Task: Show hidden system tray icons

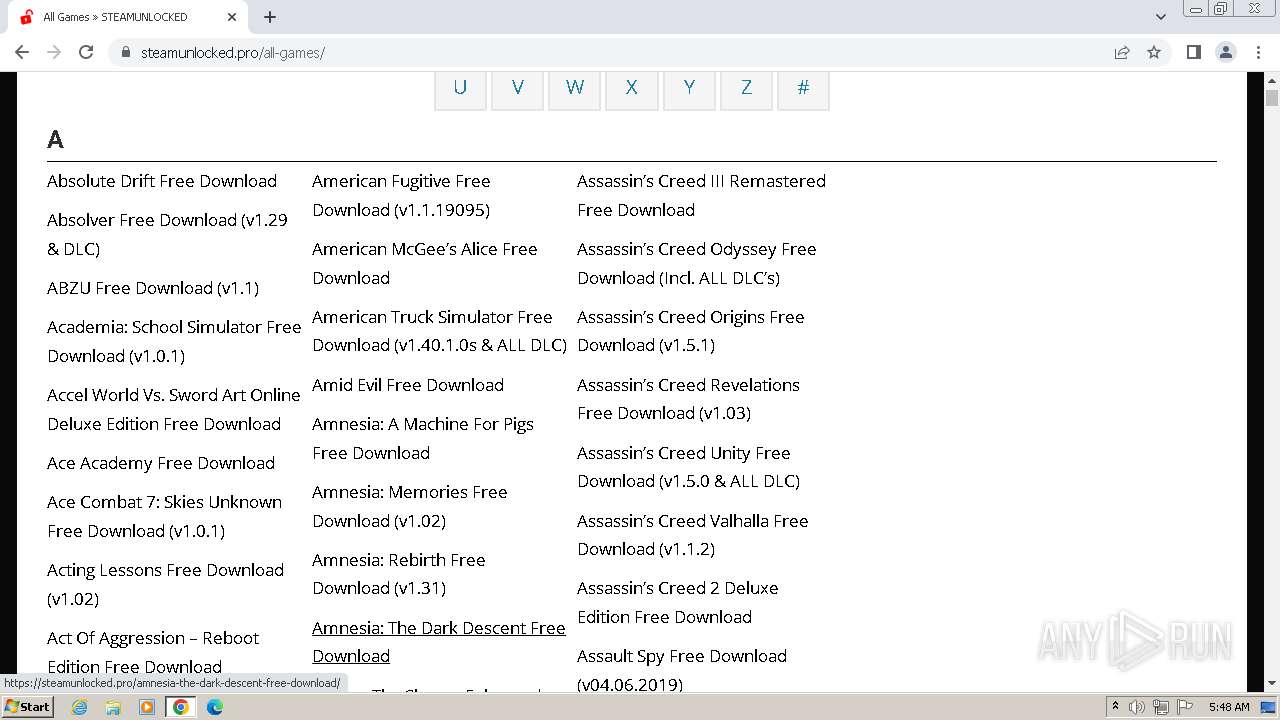Action: click(x=1115, y=707)
